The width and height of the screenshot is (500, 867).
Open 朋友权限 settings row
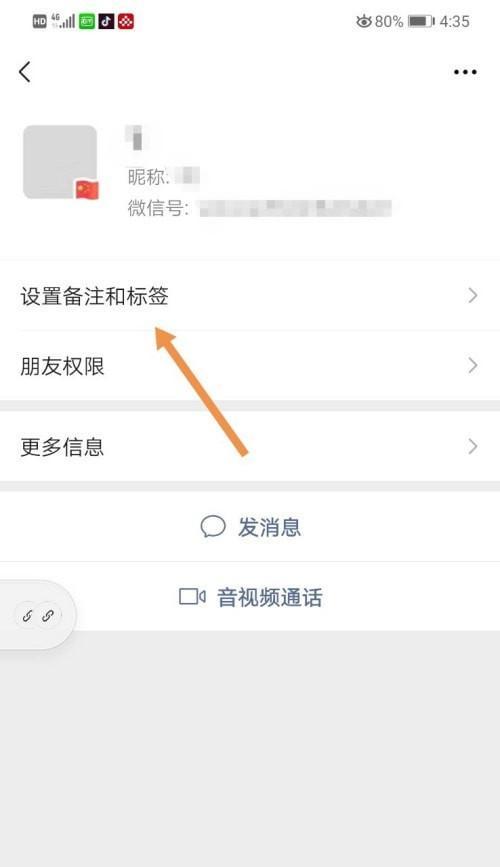click(250, 366)
